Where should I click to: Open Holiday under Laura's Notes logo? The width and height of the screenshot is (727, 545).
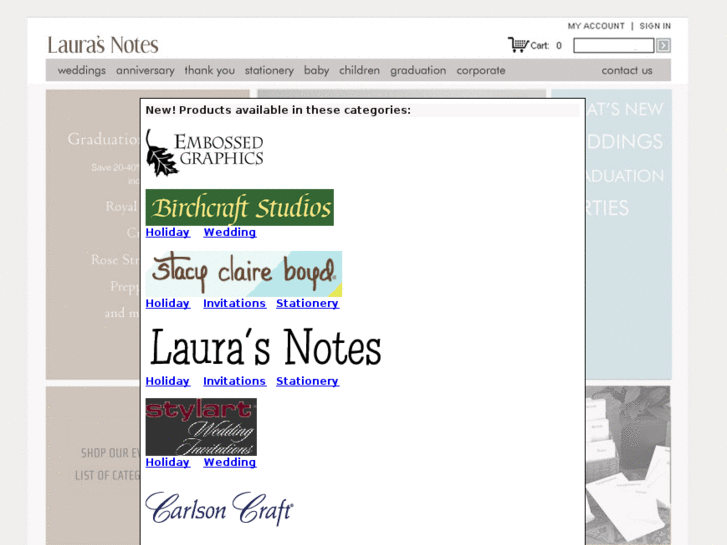point(167,381)
